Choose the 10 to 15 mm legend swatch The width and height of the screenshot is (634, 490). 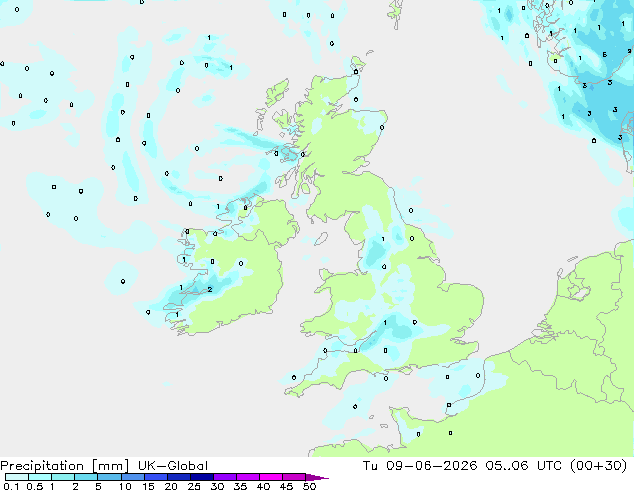coord(132,477)
